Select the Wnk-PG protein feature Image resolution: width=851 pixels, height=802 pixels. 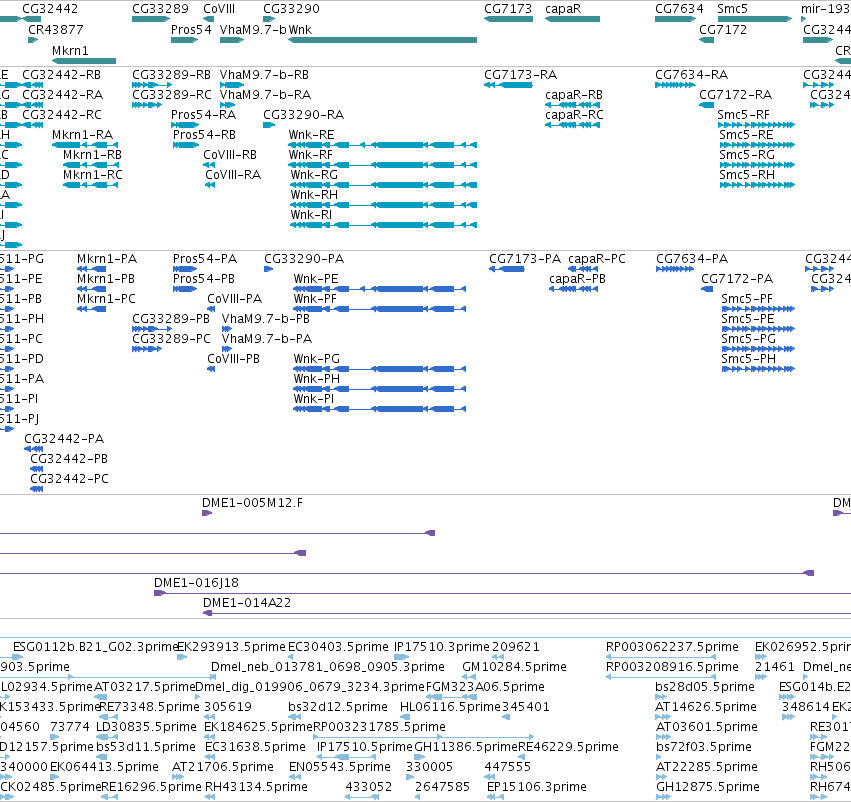[379, 369]
